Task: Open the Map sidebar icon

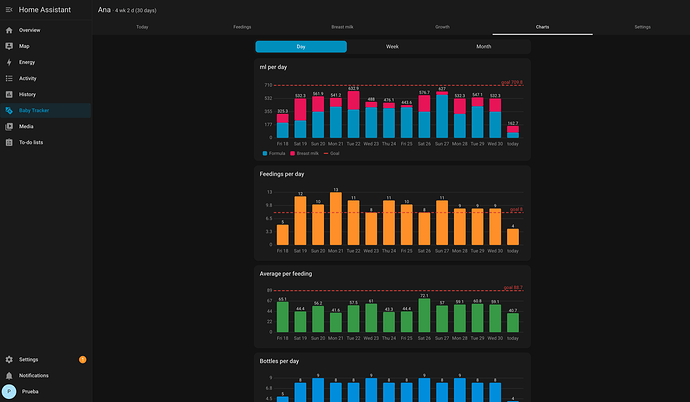Action: click(x=9, y=46)
